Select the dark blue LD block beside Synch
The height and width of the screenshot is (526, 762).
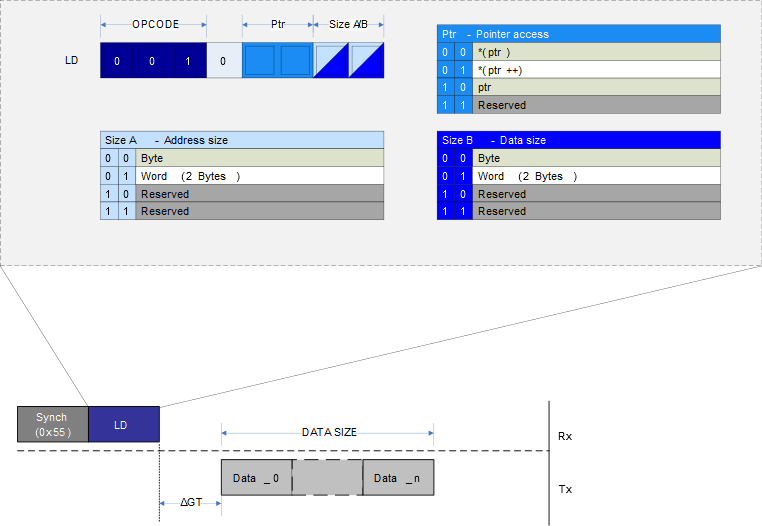tap(124, 424)
